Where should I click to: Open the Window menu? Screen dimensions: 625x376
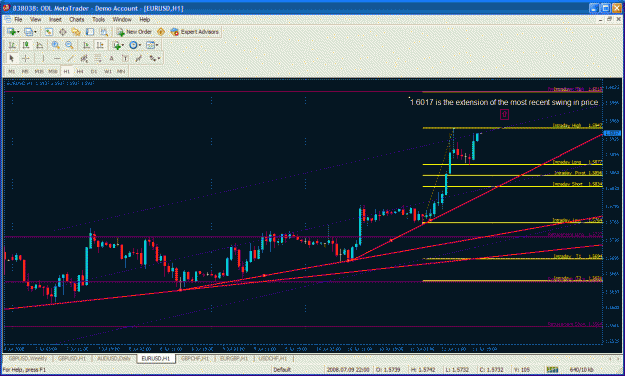pyautogui.click(x=122, y=19)
